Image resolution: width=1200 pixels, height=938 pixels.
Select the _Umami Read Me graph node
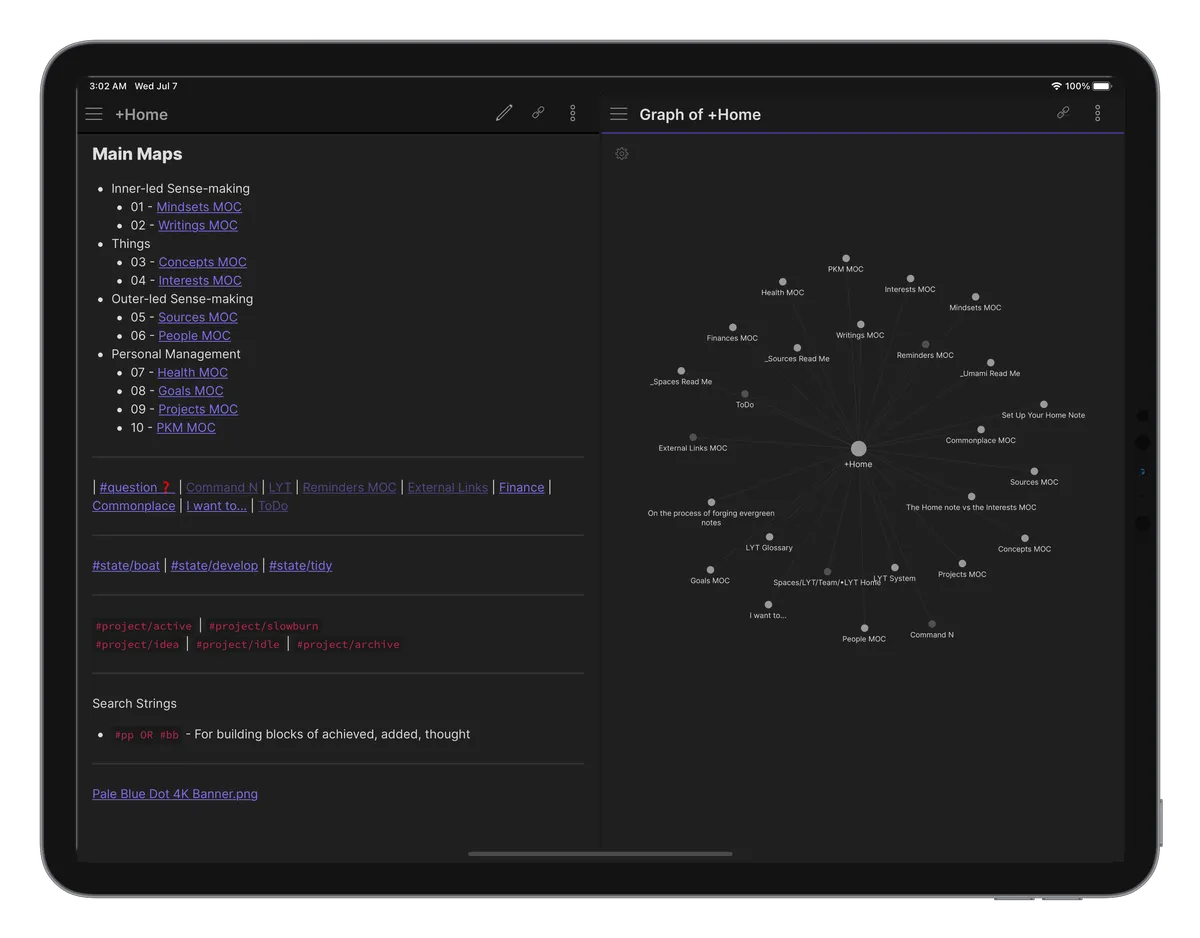[990, 363]
